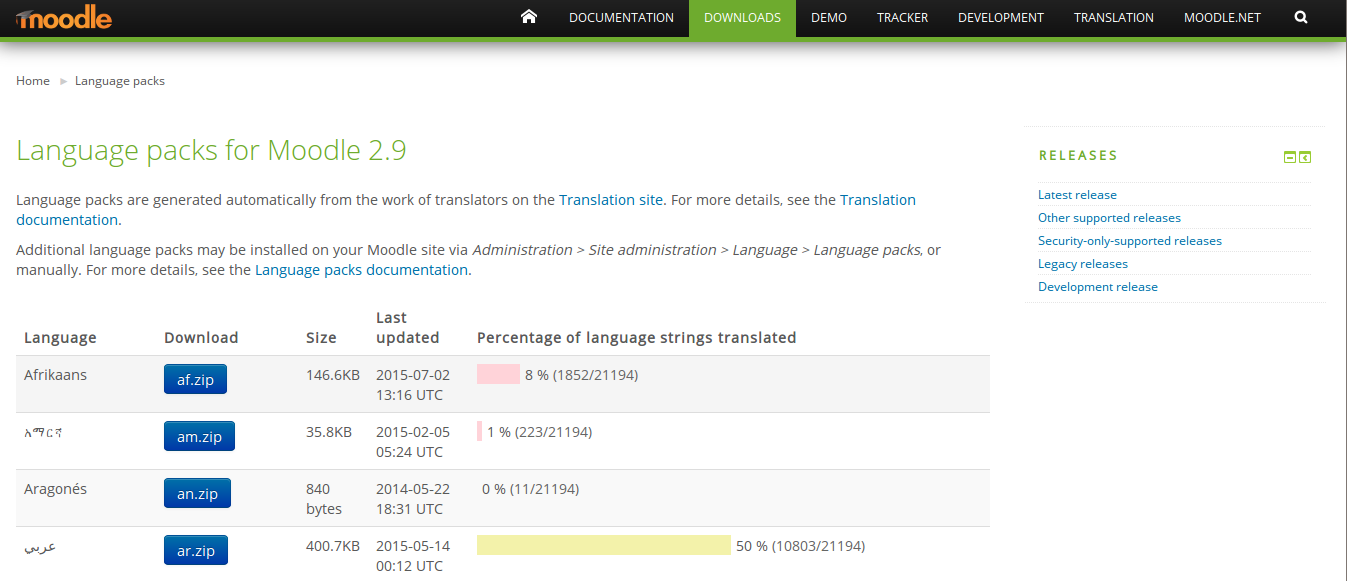
Task: Click the Moodle logo
Action: [64, 18]
